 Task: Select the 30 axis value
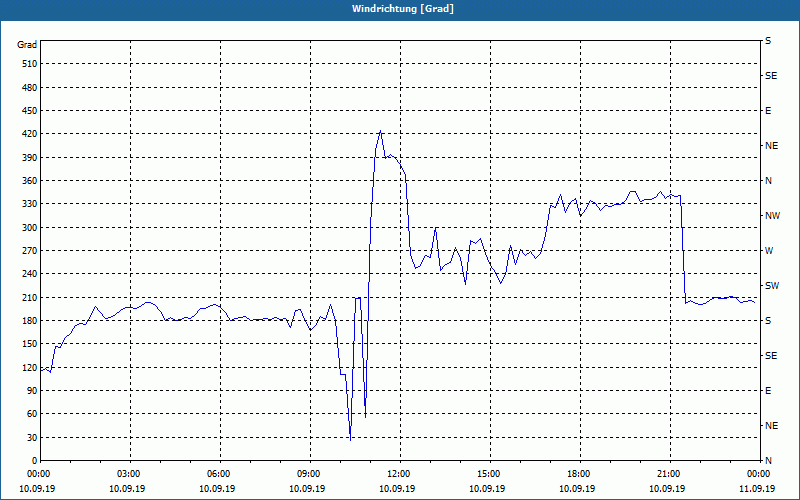pyautogui.click(x=32, y=438)
